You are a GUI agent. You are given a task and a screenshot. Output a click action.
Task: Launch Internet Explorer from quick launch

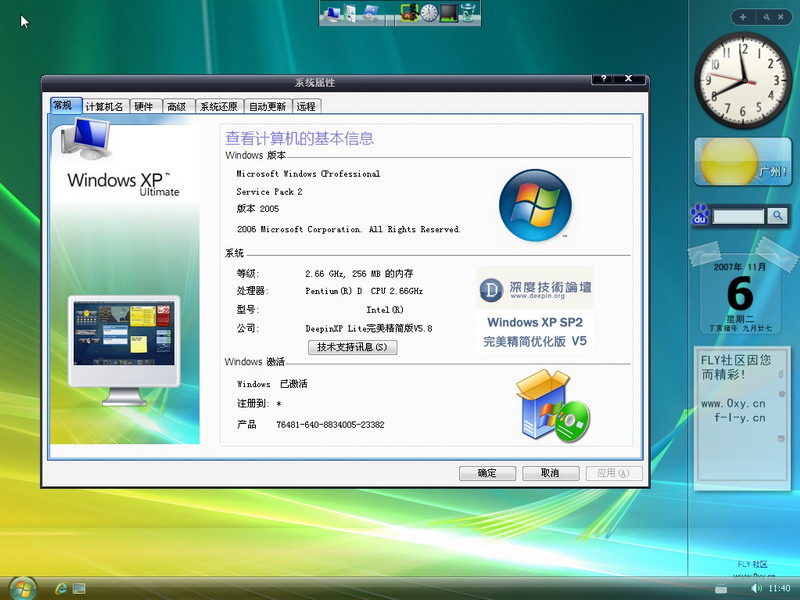(x=61, y=588)
